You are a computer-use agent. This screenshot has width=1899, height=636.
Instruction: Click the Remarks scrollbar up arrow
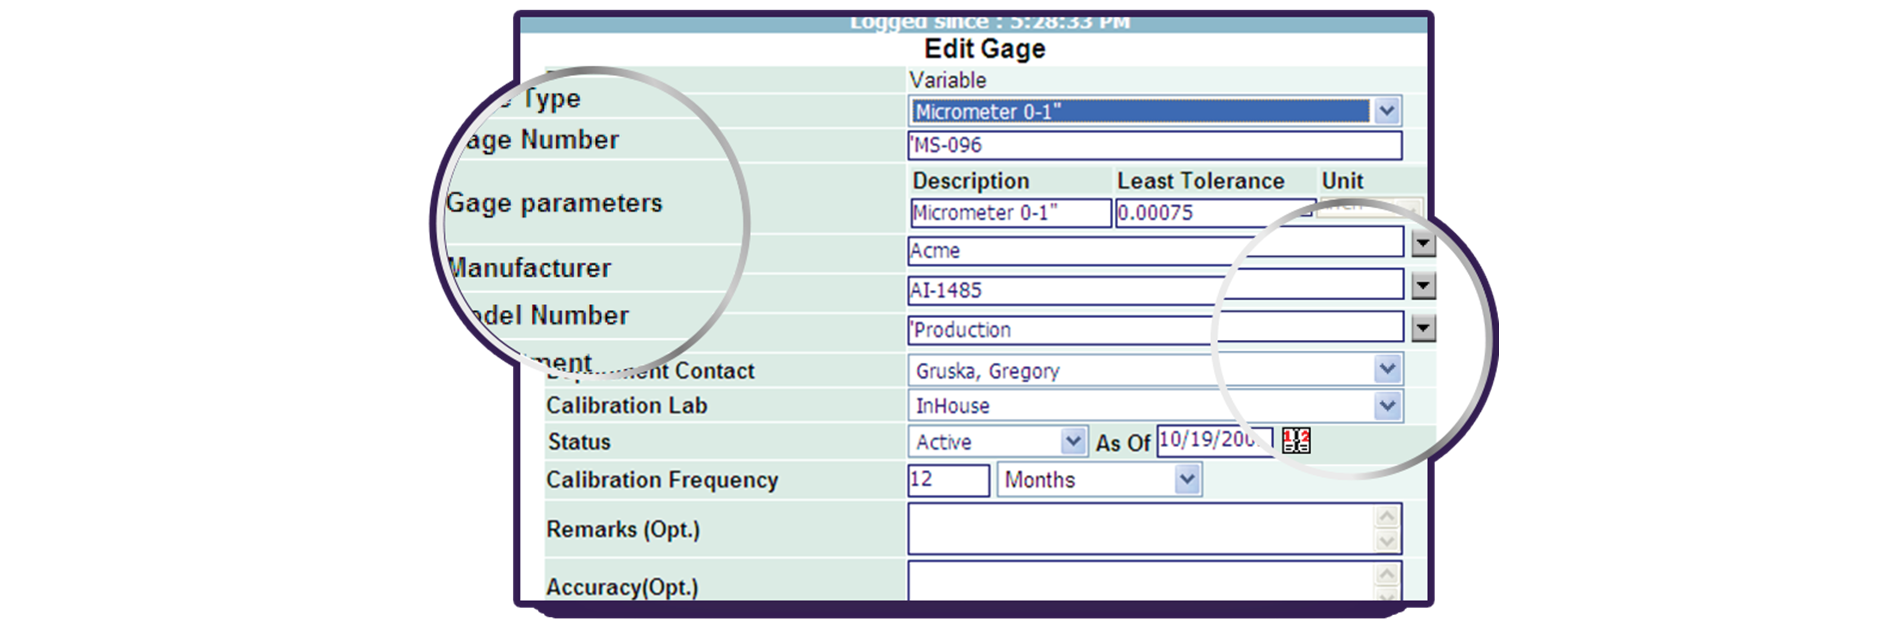pos(1386,517)
